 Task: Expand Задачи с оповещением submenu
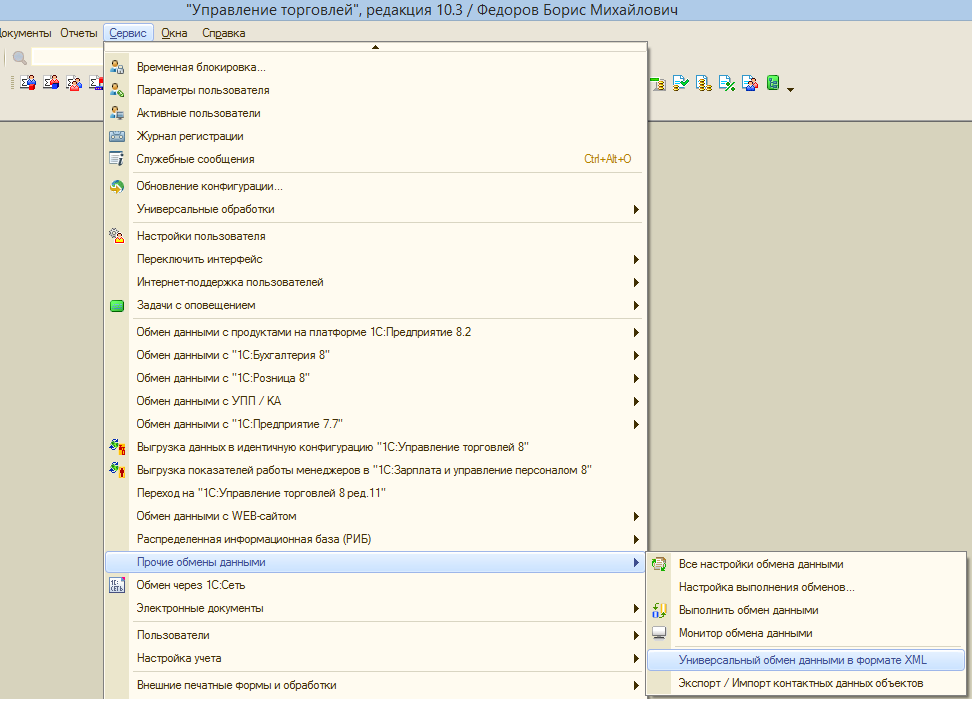[x=376, y=305]
